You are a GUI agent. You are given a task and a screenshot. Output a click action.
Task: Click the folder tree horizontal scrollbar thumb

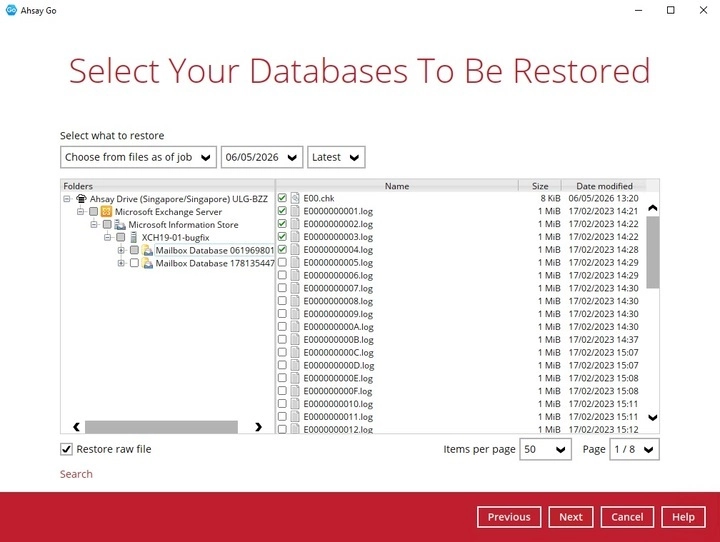click(161, 427)
